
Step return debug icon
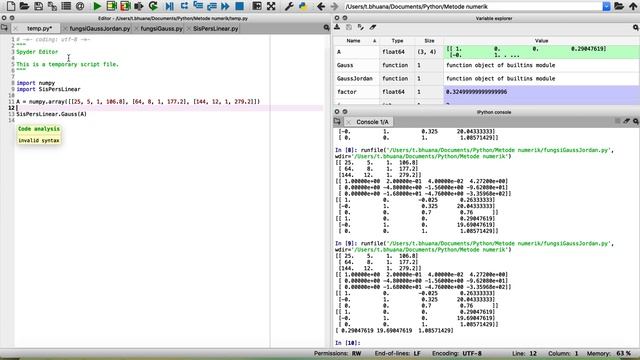click(212, 6)
